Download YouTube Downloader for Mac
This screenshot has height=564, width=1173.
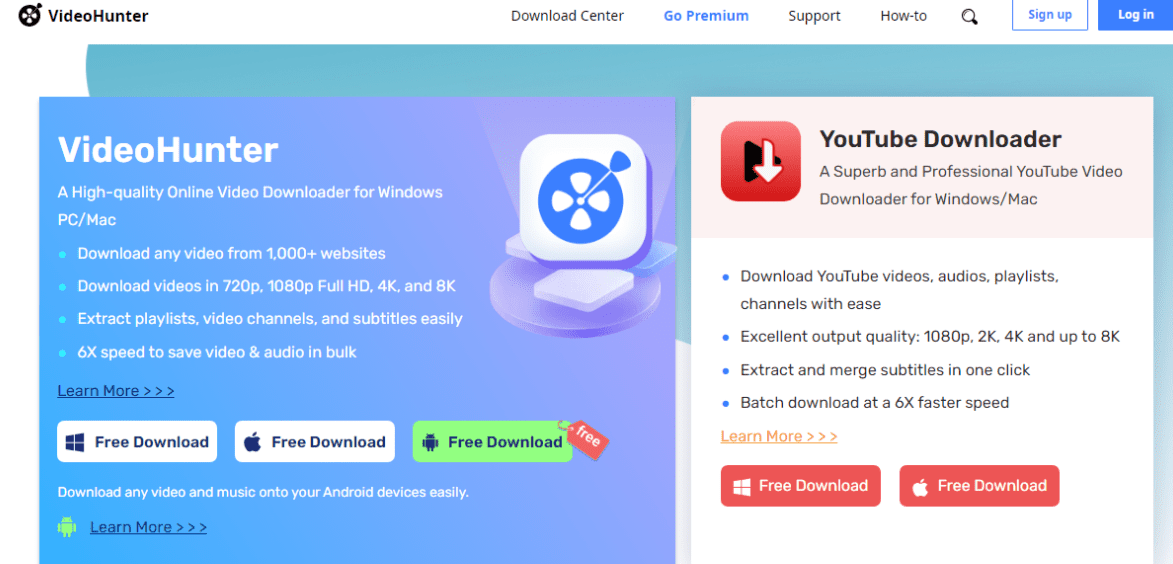point(979,485)
